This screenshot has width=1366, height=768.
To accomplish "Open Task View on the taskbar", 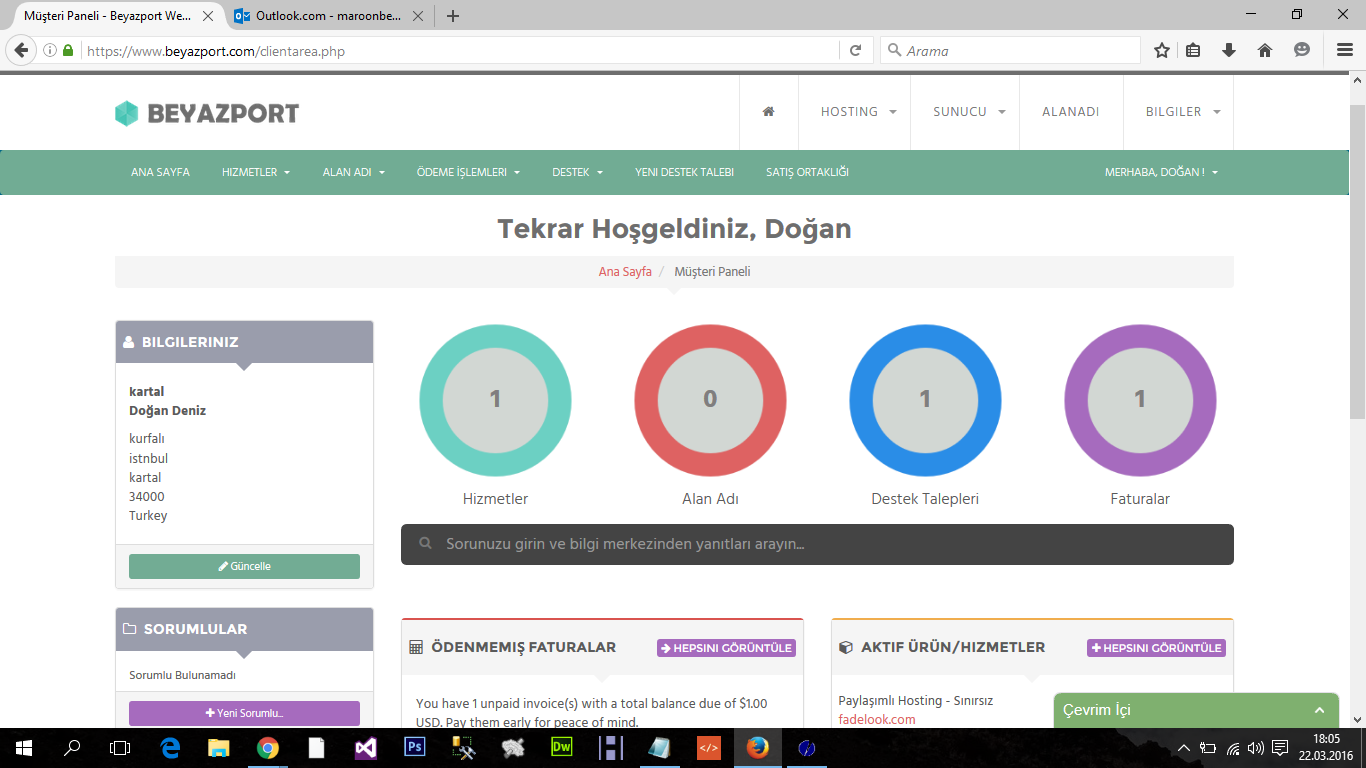I will click(120, 748).
